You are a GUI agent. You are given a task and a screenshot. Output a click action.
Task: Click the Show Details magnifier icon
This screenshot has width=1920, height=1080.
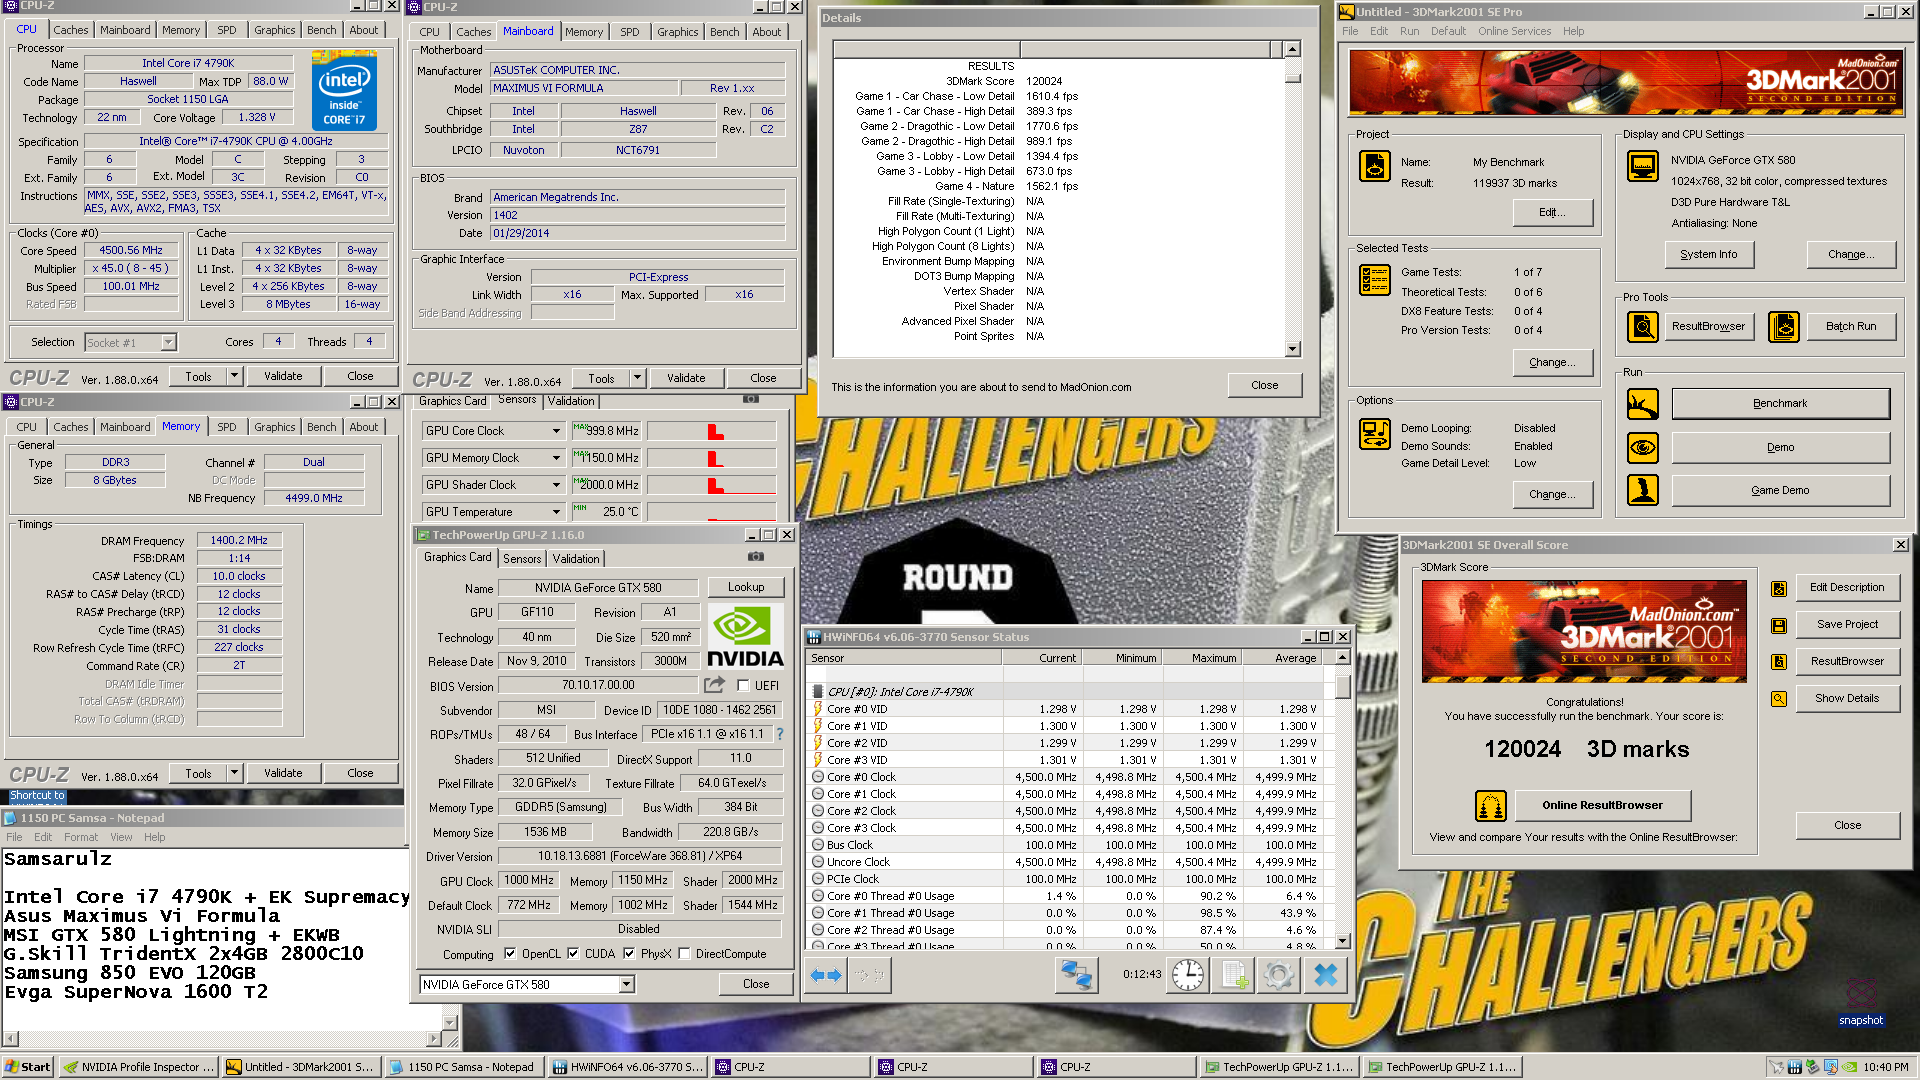(1779, 699)
